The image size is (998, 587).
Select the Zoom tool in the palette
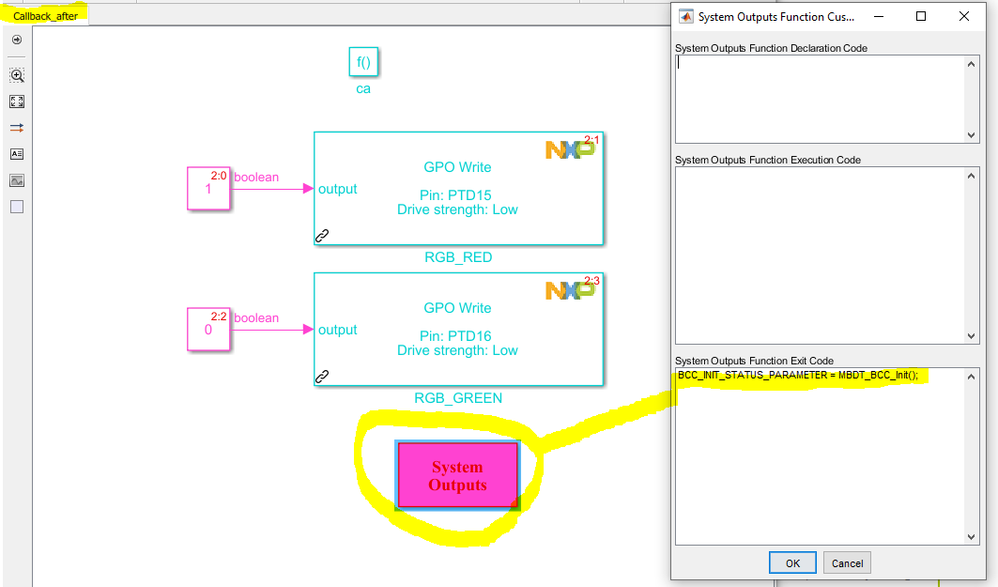pyautogui.click(x=17, y=76)
